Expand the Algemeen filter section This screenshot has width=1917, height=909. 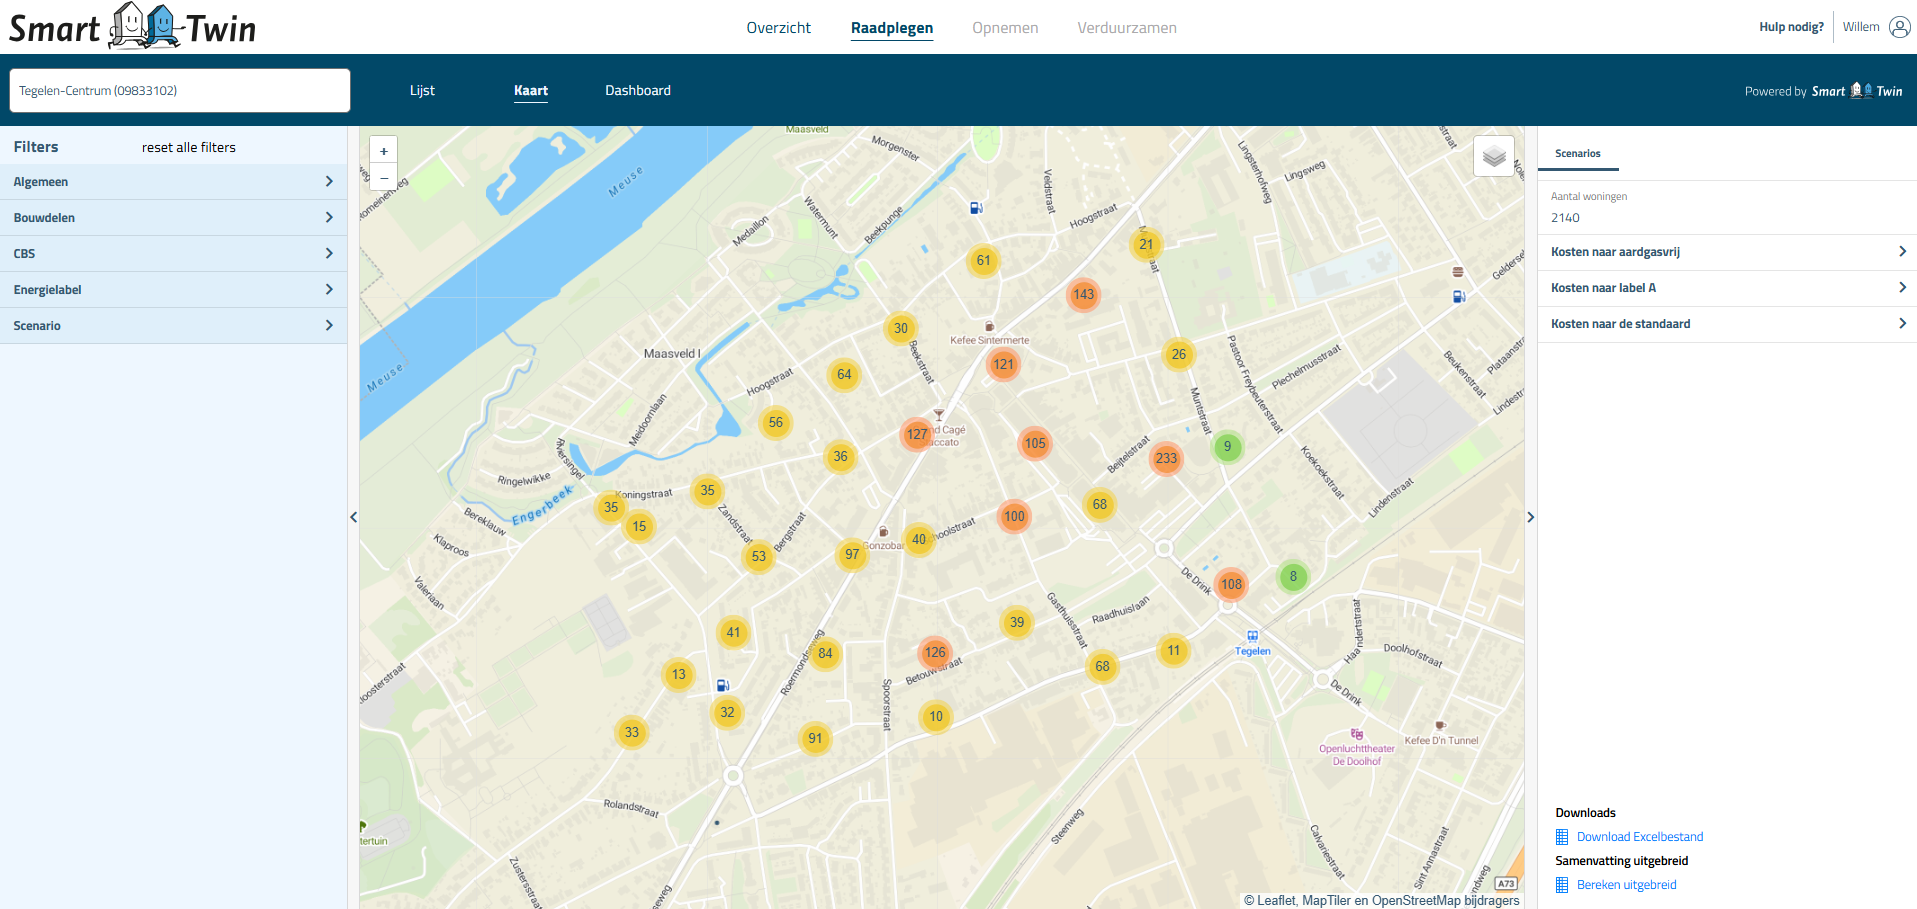[173, 182]
